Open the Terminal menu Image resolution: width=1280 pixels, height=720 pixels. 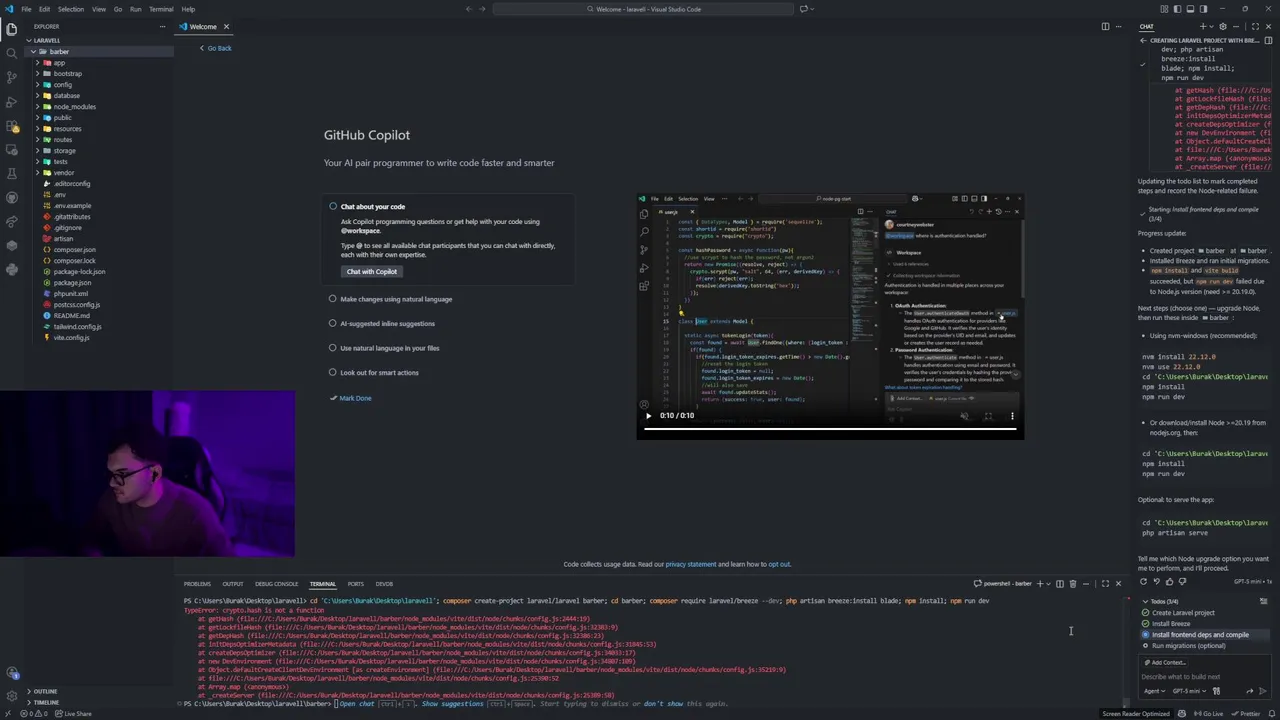(x=161, y=9)
